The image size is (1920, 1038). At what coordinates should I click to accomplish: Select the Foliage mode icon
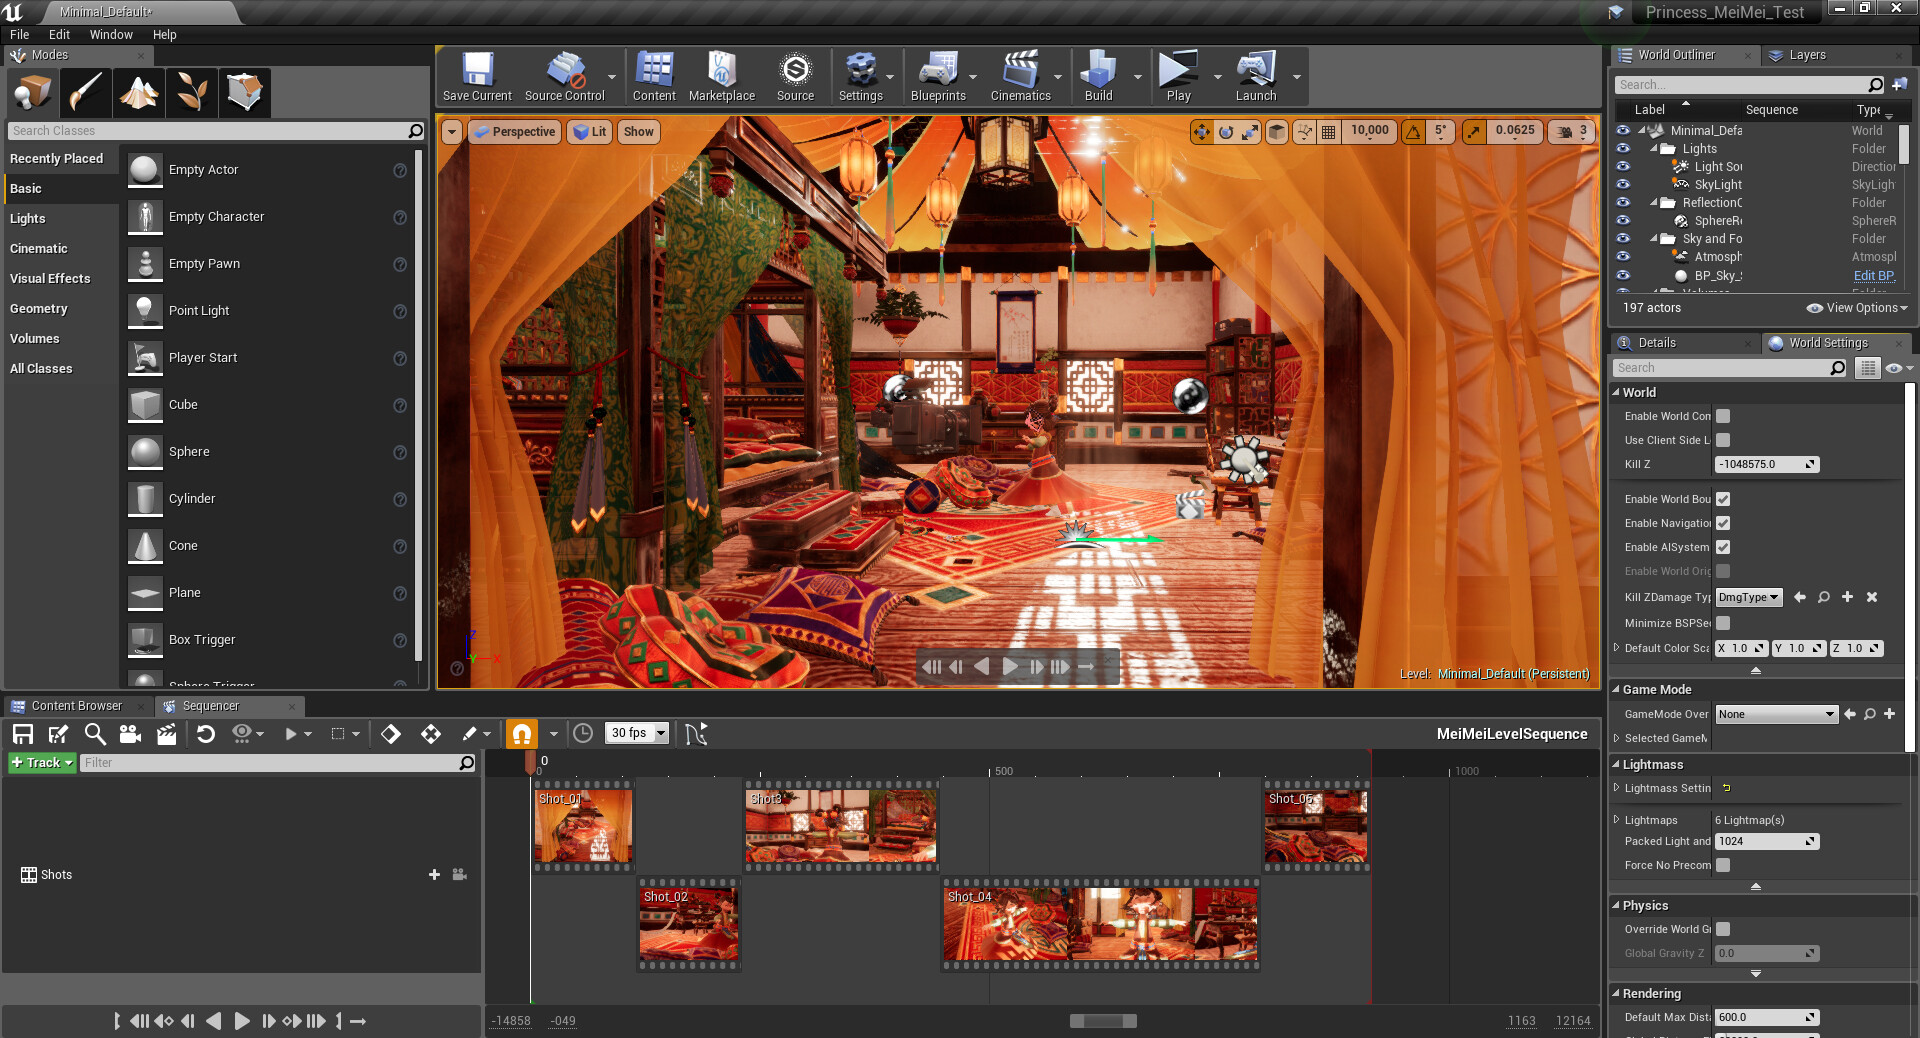[192, 92]
